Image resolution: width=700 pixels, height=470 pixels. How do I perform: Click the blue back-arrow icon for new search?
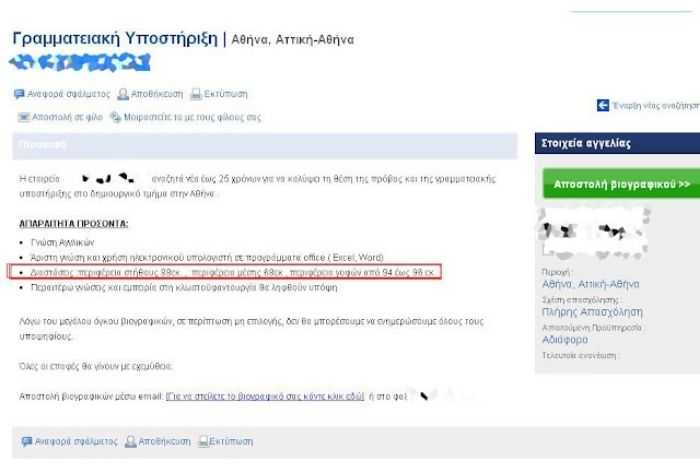pos(603,105)
